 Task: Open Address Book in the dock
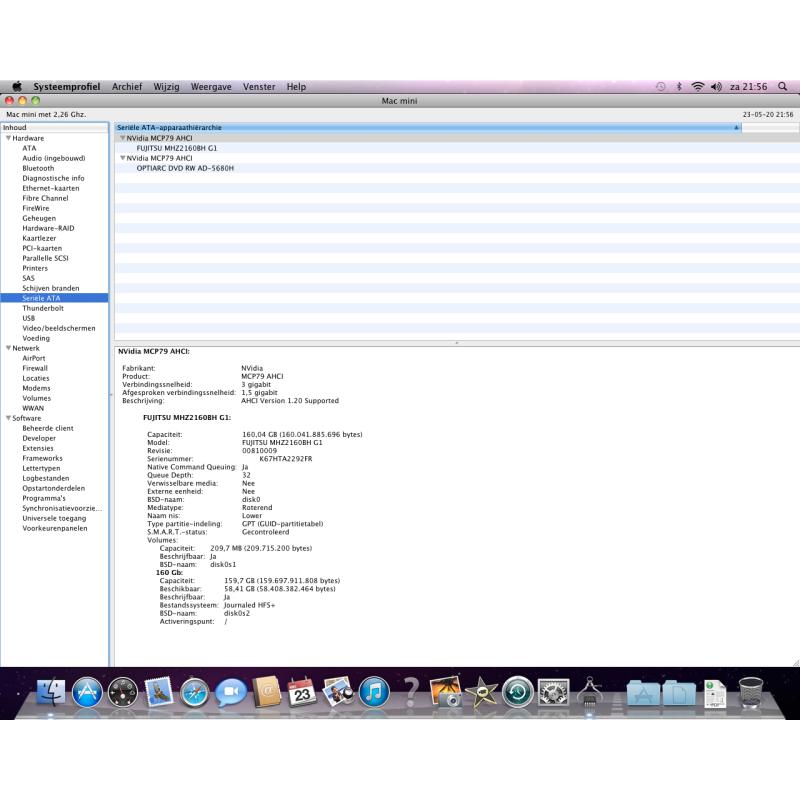click(266, 691)
